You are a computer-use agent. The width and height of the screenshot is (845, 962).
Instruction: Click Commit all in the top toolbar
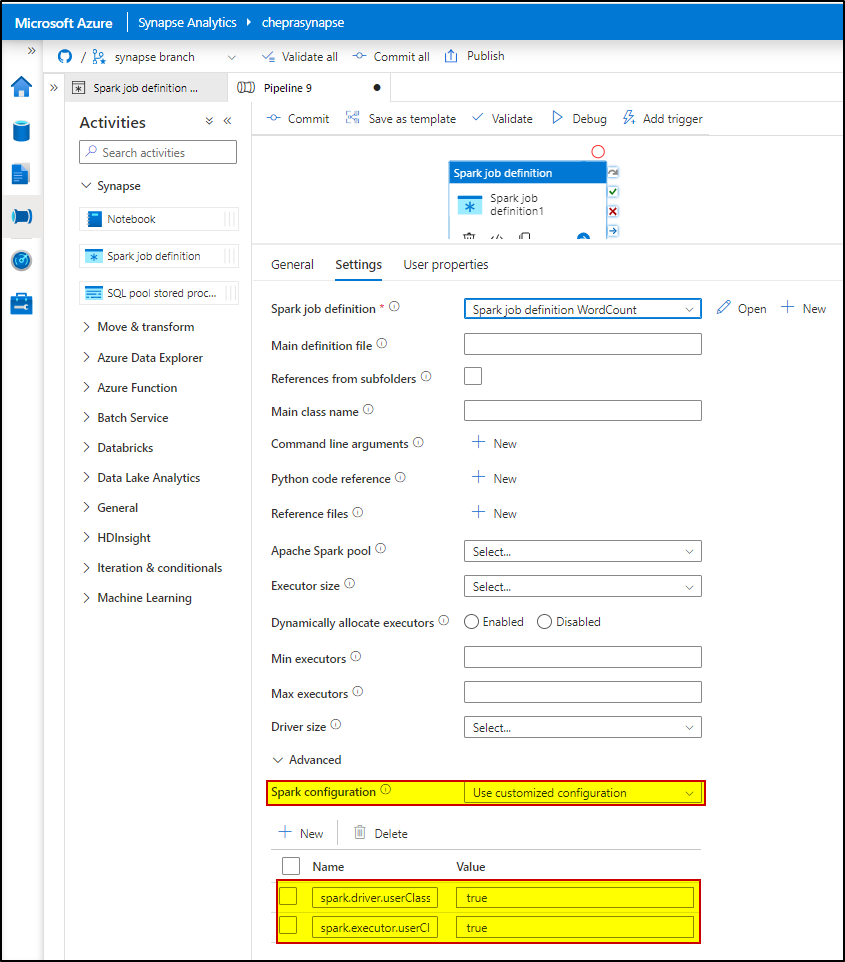[391, 56]
